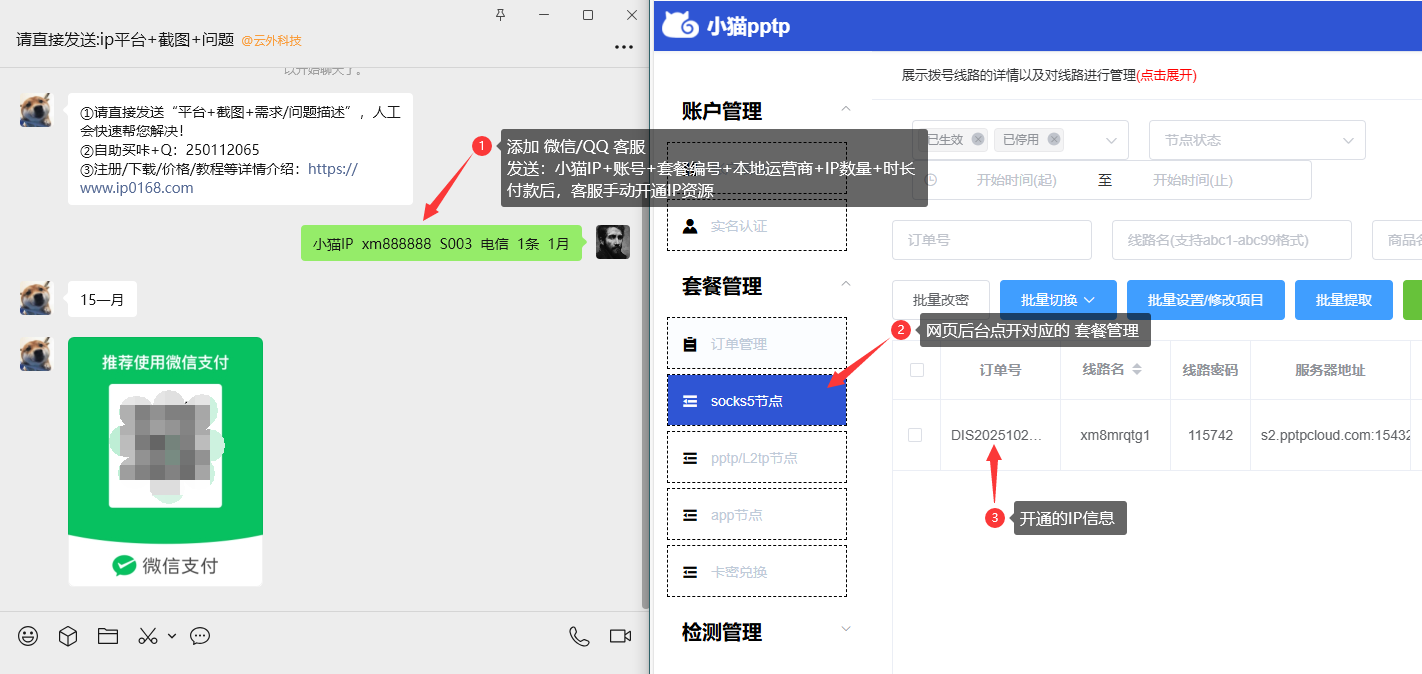The image size is (1422, 674).
Task: Select socks5节点 in the sidebar
Action: click(756, 401)
